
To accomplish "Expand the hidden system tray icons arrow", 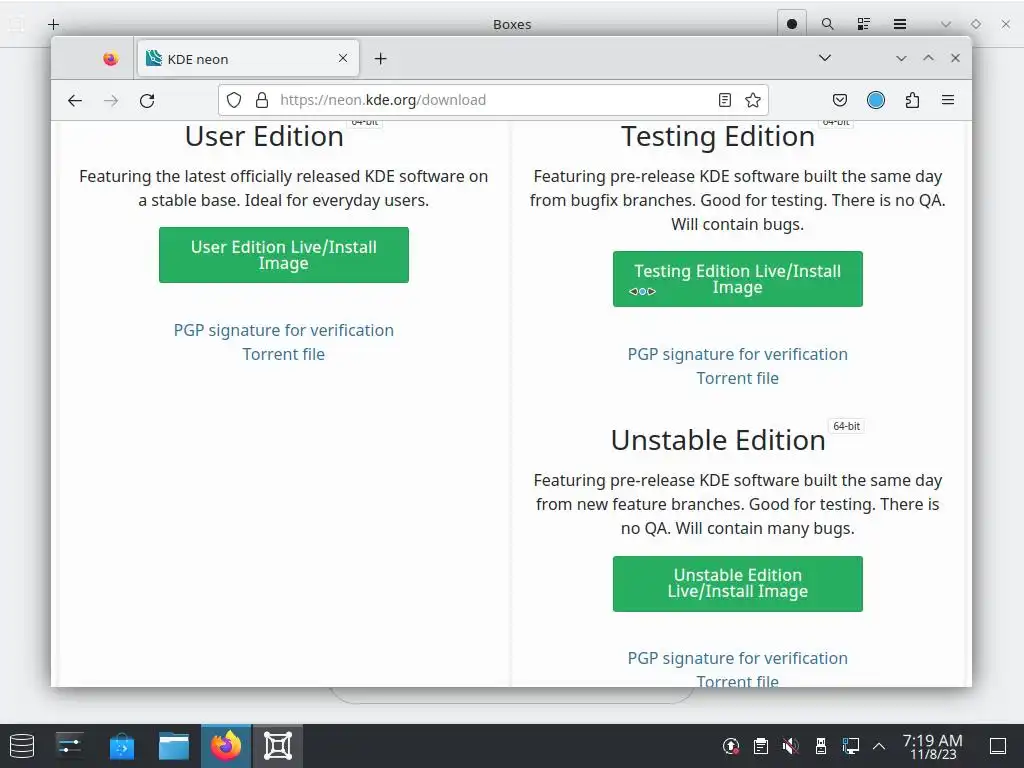I will [879, 746].
